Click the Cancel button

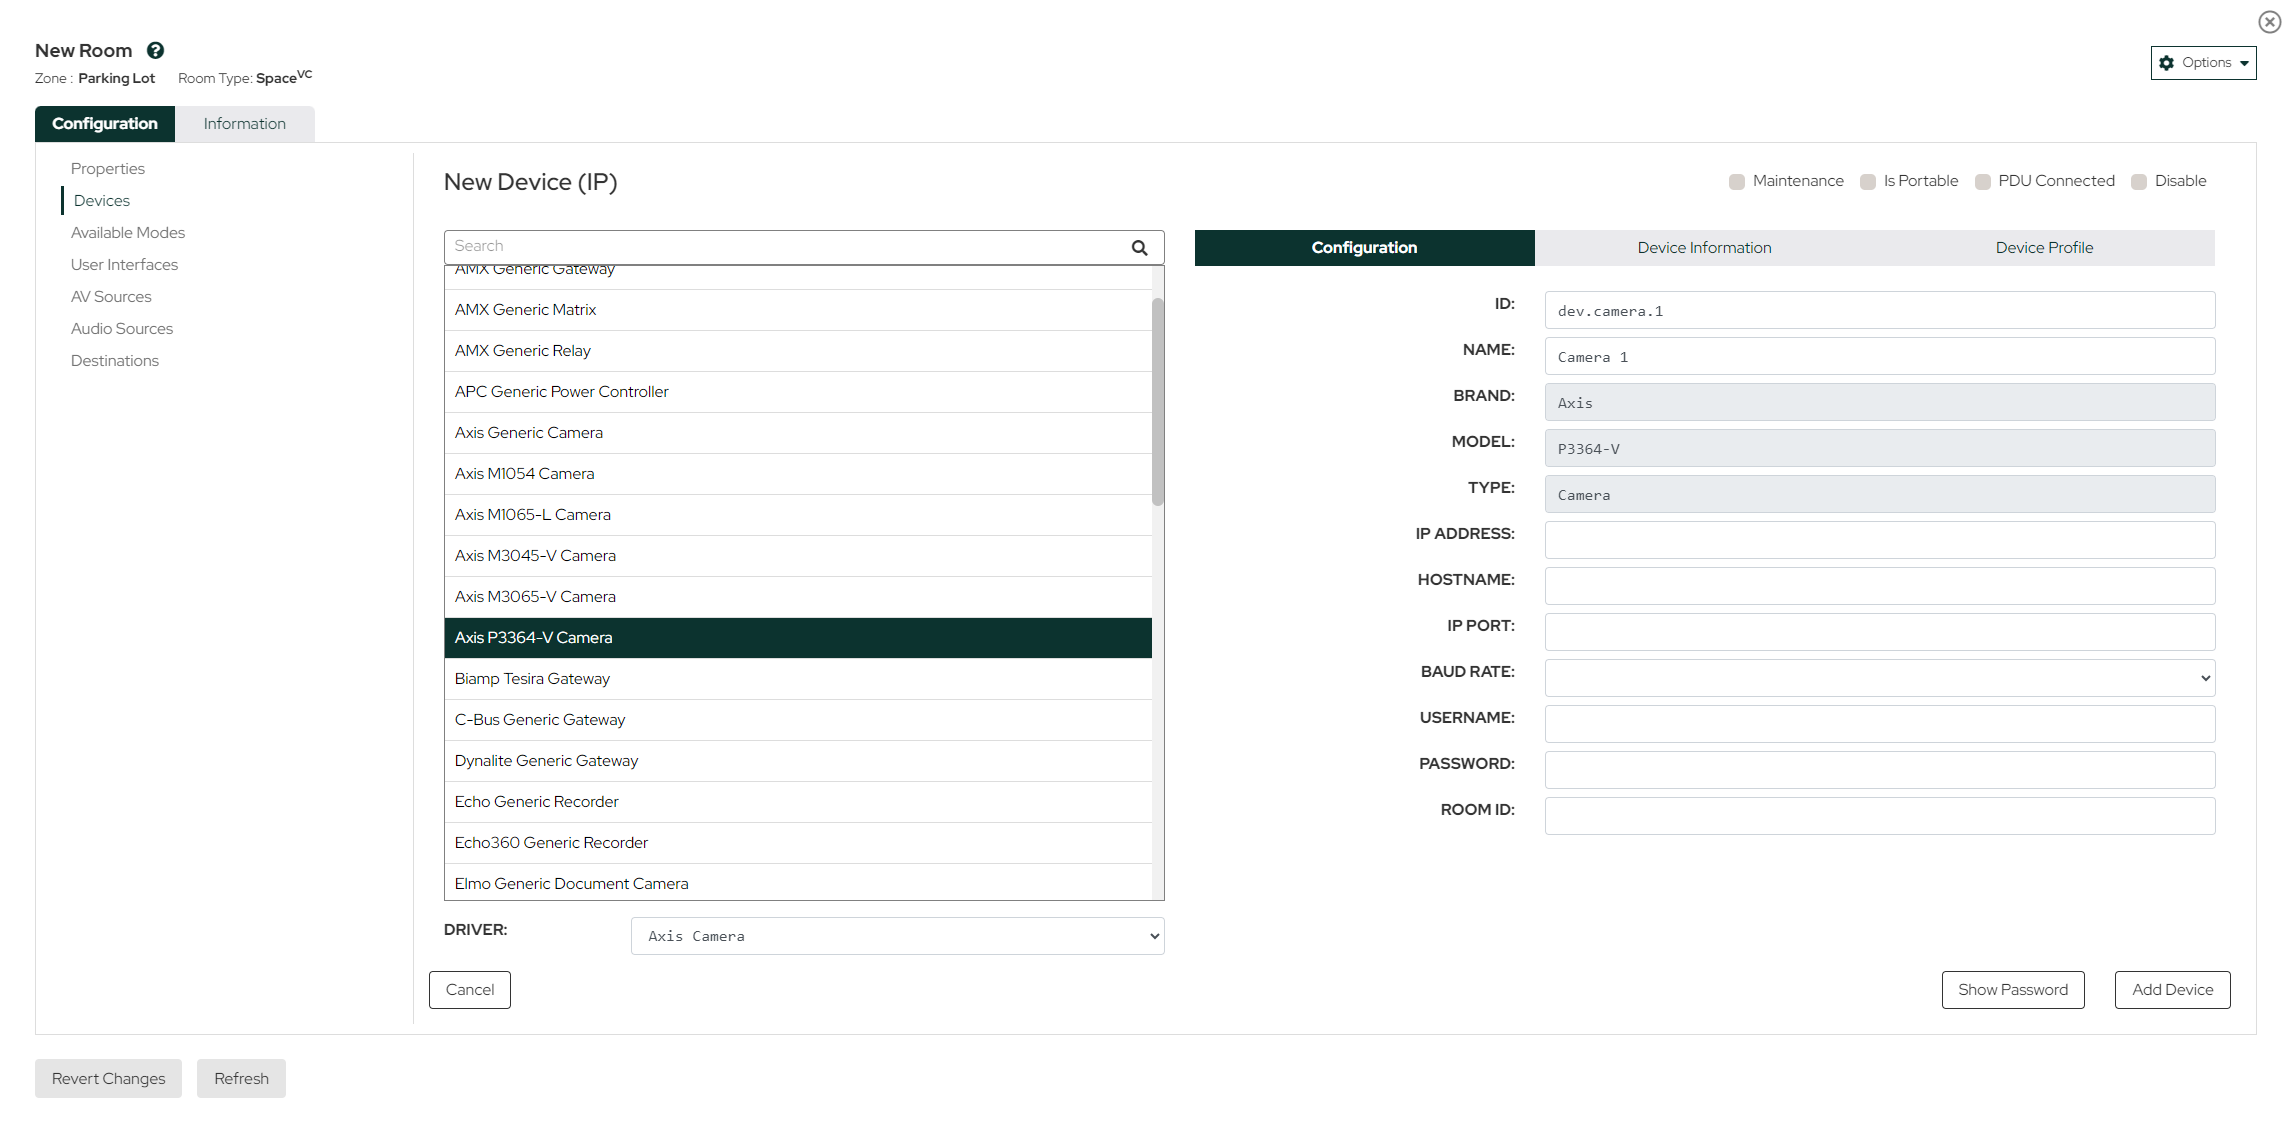pos(470,990)
